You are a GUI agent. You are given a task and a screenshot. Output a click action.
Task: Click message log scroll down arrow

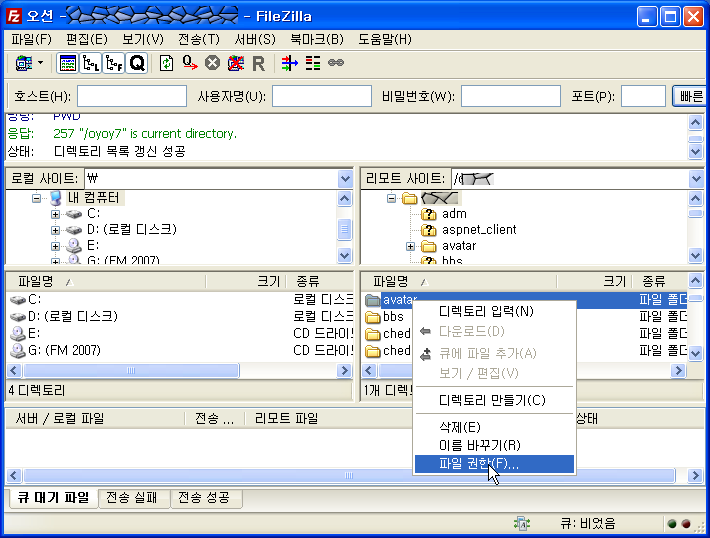[x=696, y=151]
